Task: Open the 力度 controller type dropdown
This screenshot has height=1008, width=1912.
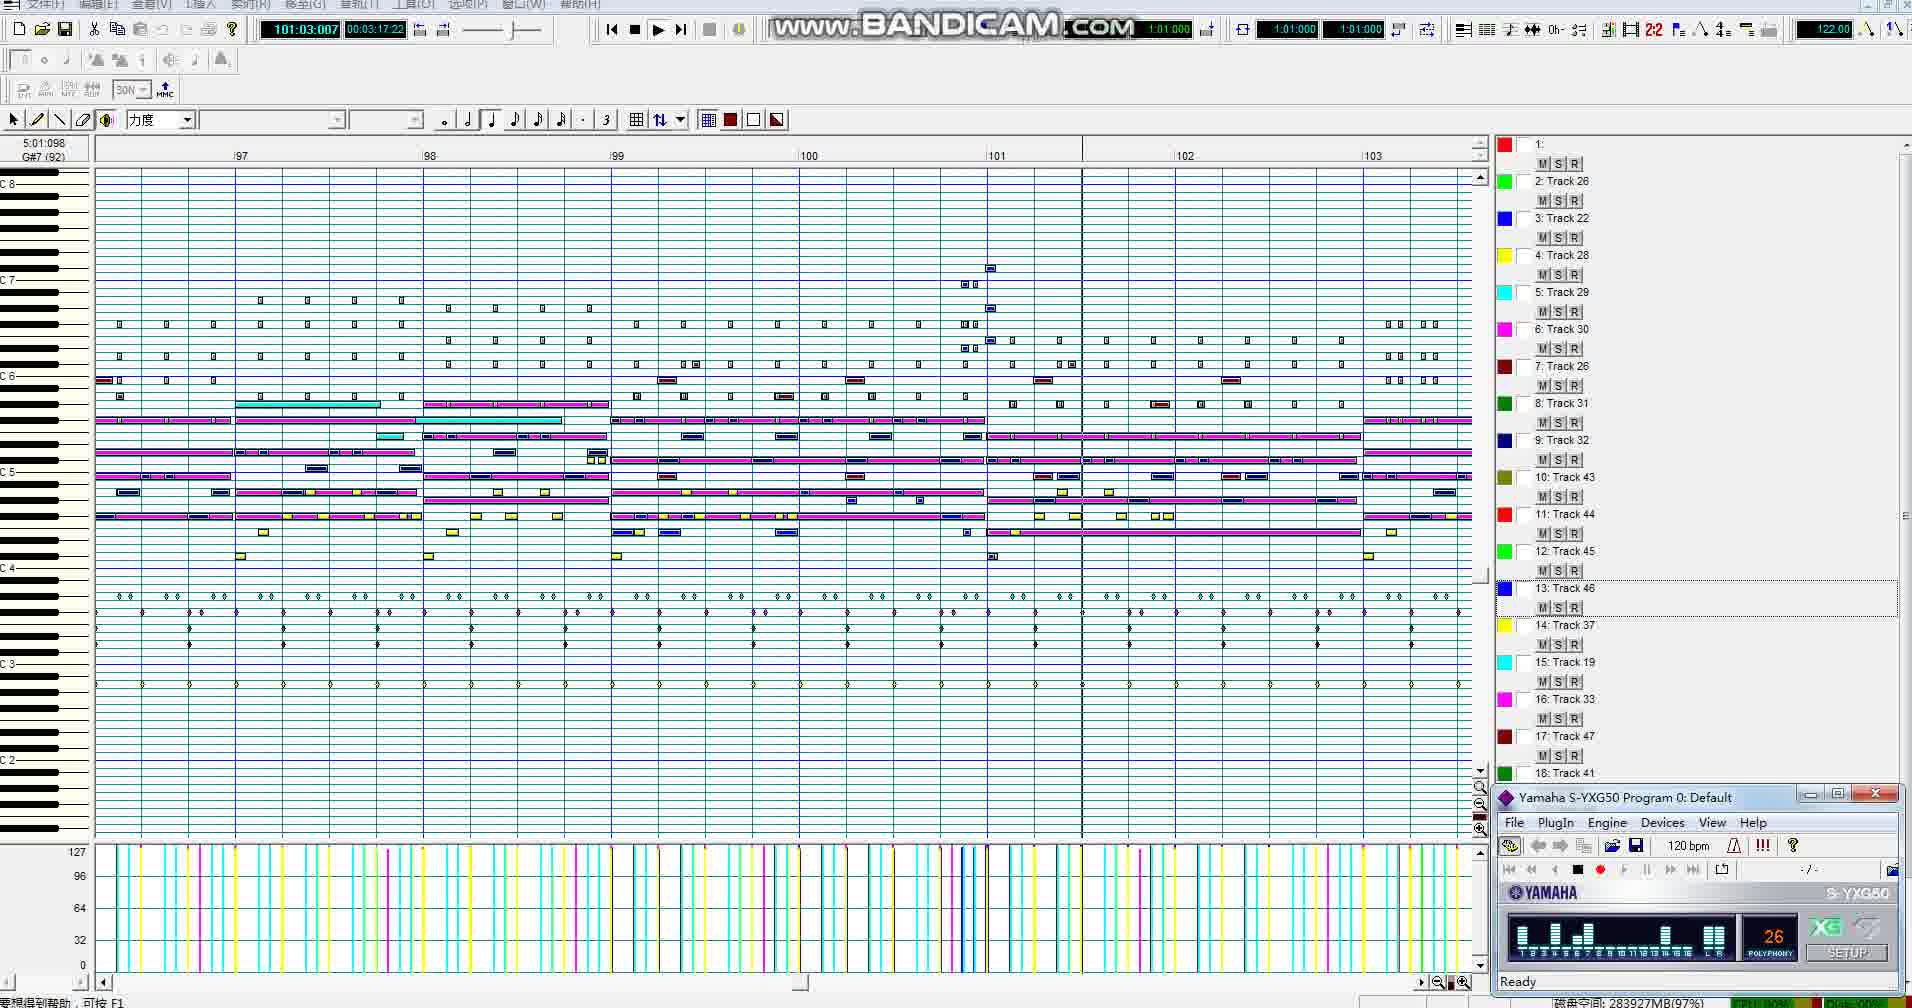Action: (187, 120)
